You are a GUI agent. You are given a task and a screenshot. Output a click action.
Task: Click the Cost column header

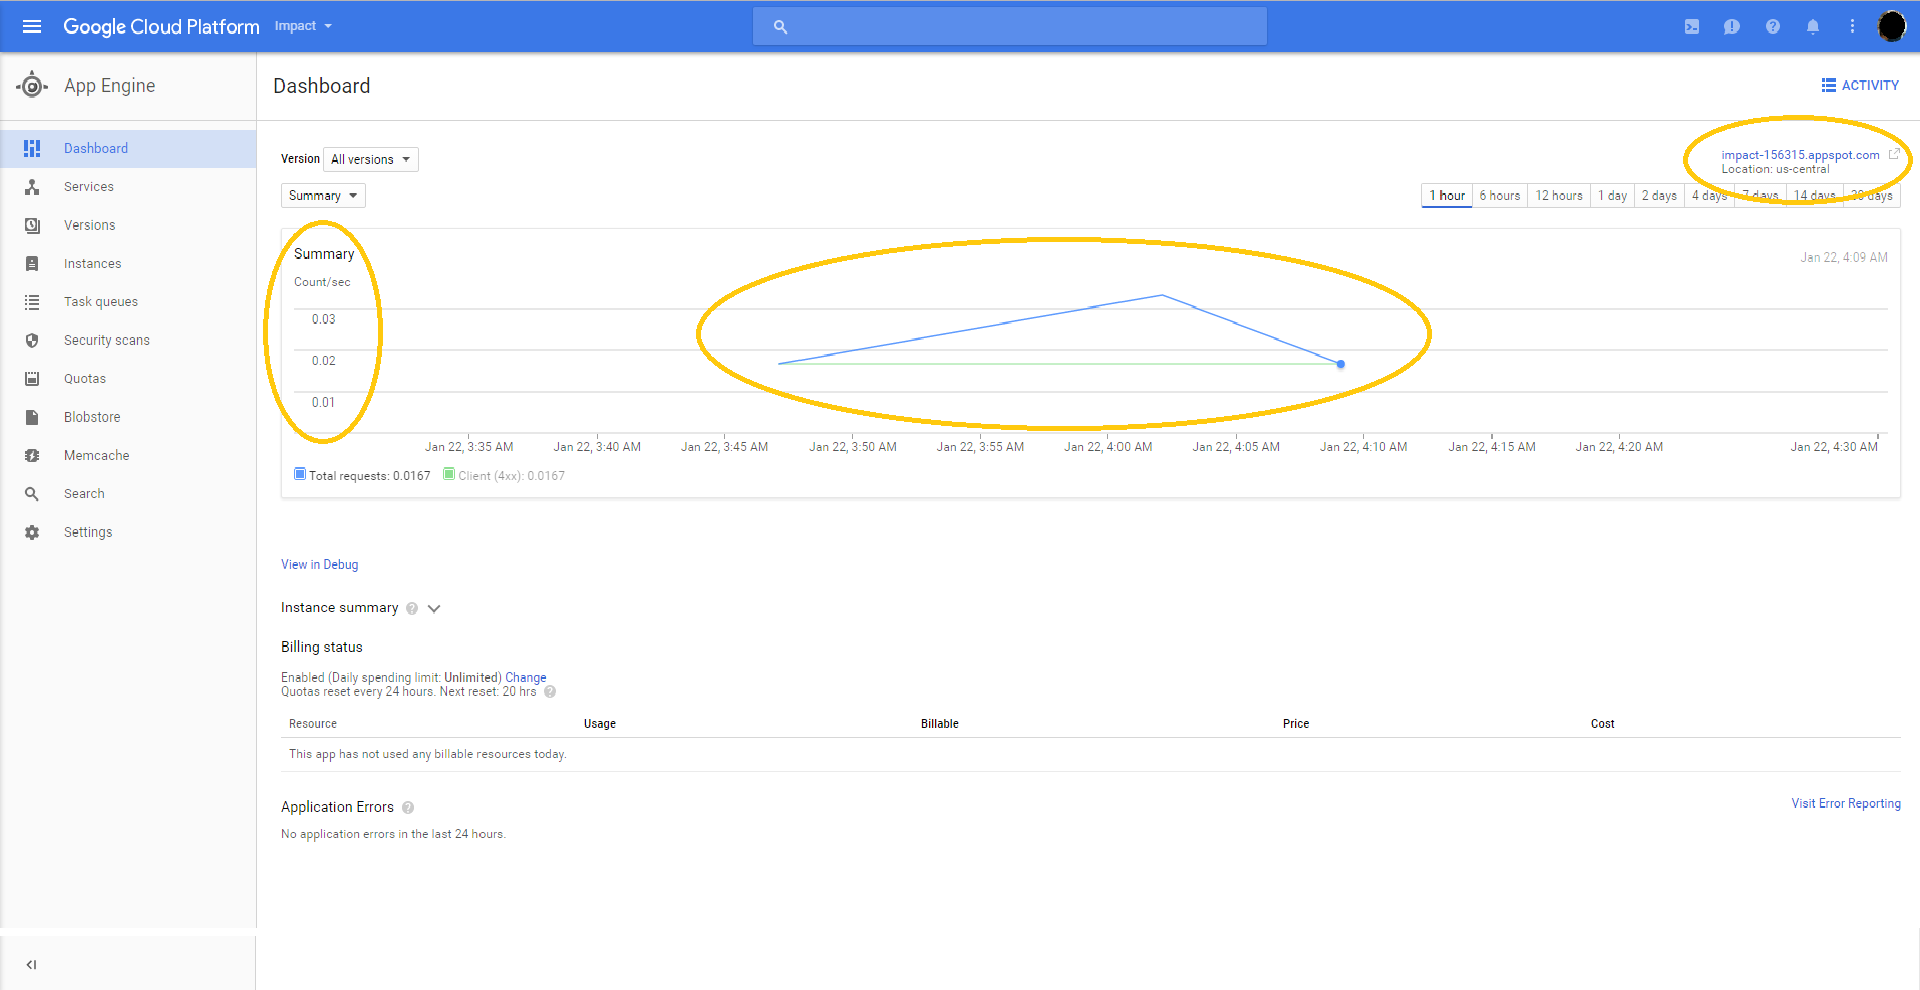click(x=1603, y=724)
